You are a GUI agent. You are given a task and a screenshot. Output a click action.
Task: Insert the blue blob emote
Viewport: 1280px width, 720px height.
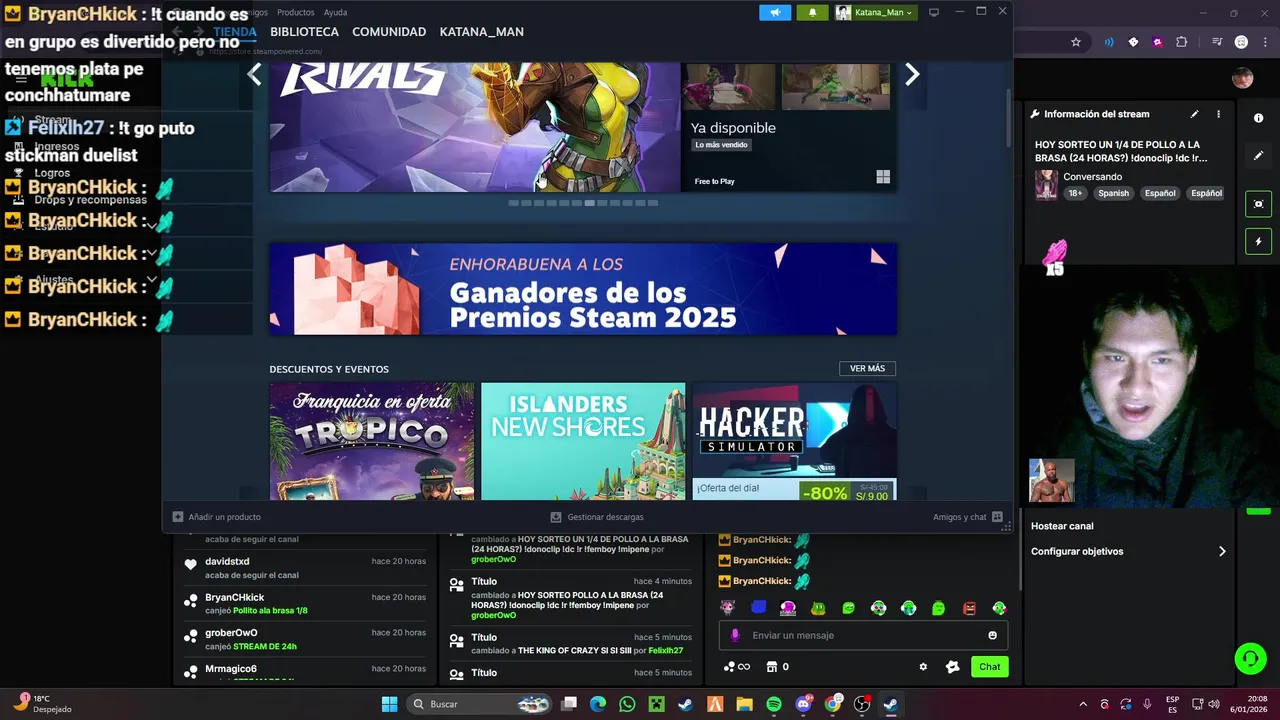coord(758,607)
